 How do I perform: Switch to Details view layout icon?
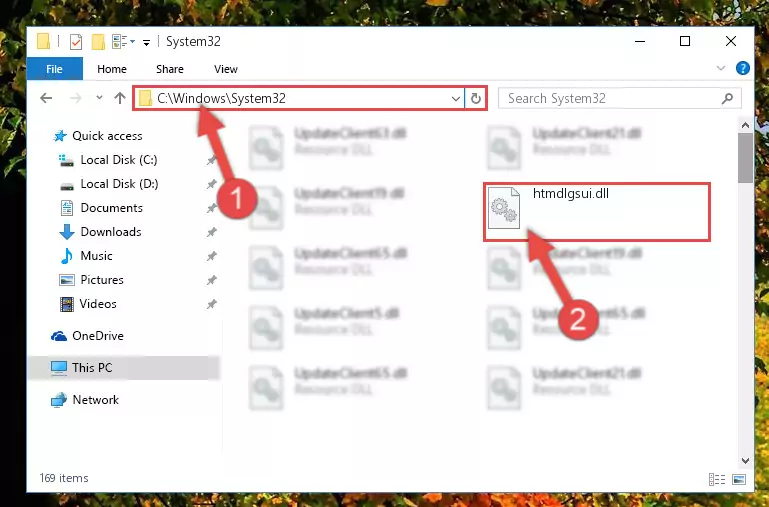coord(717,479)
